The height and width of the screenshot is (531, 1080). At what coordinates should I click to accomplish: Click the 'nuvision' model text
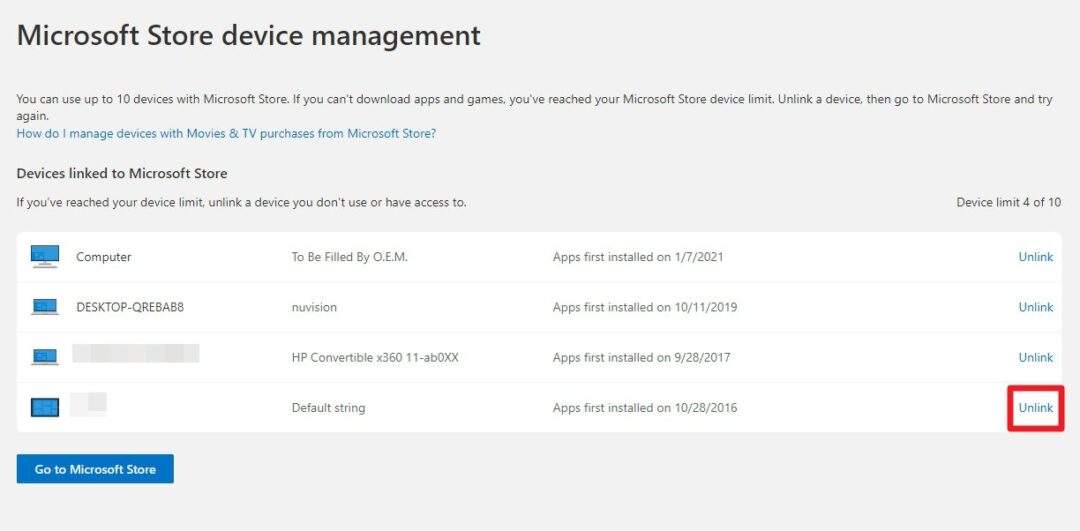point(314,307)
